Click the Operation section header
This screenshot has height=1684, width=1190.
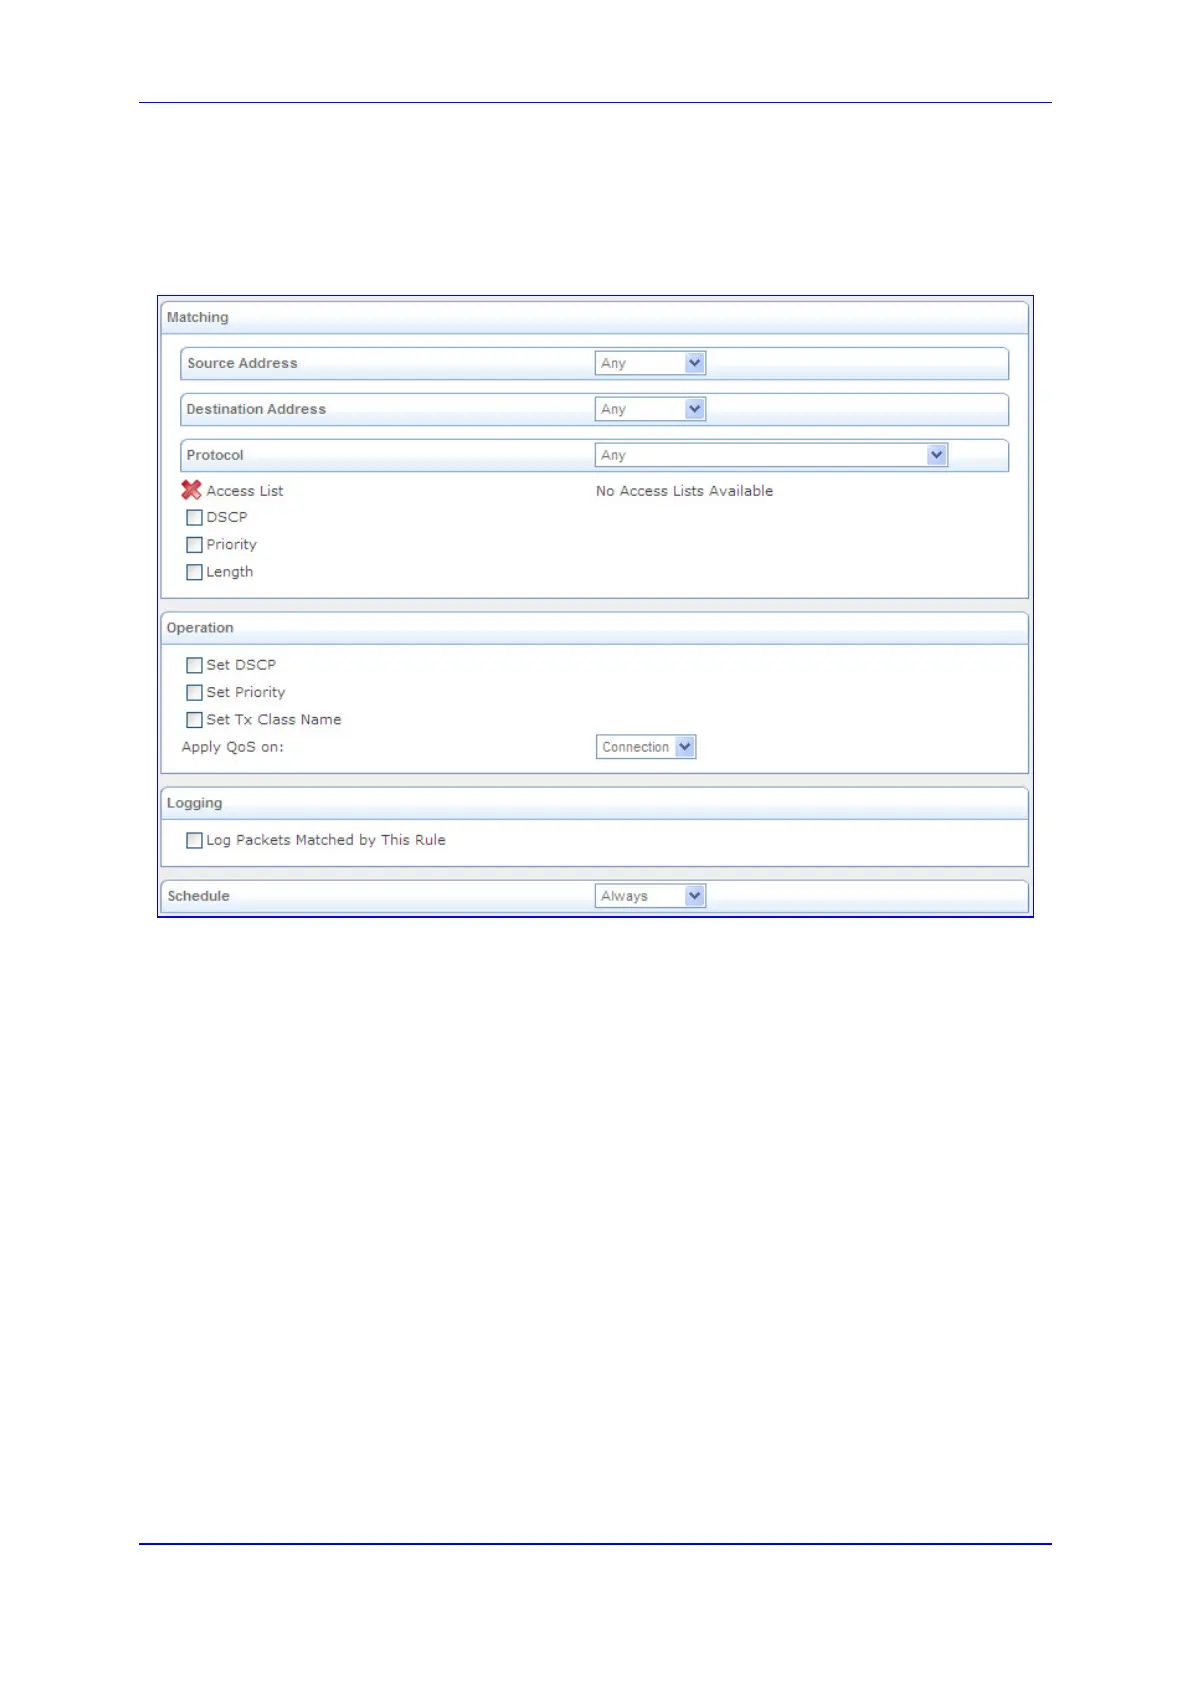[594, 628]
